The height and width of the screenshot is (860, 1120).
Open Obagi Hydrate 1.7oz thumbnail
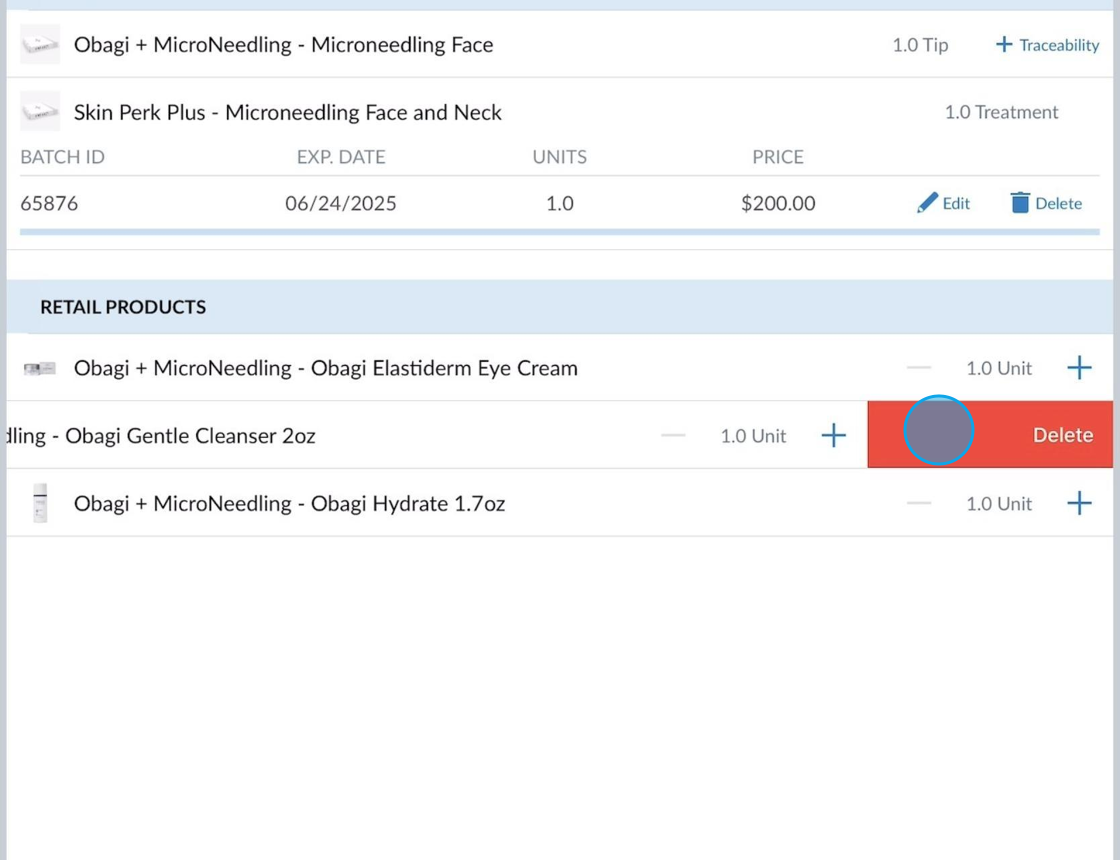tap(40, 503)
